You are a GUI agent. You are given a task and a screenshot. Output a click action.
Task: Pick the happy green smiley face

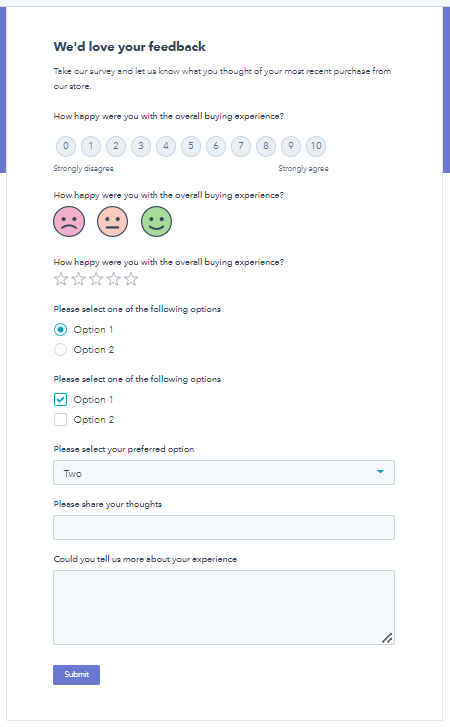click(x=156, y=222)
